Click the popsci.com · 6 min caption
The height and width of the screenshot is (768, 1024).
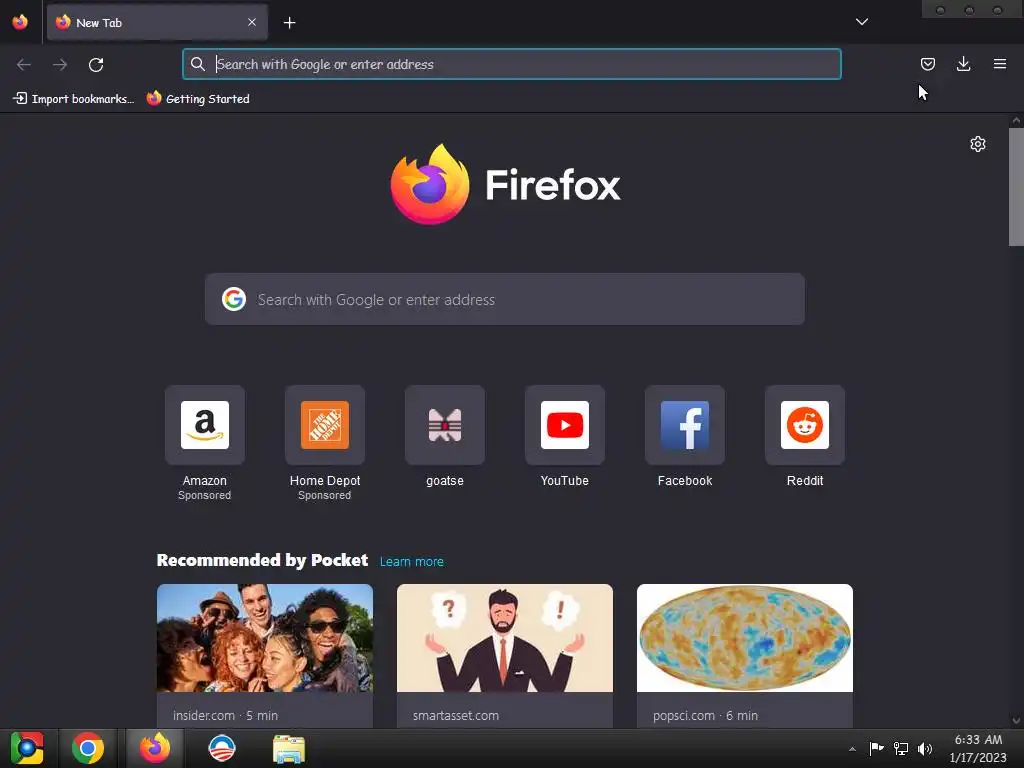click(x=705, y=715)
